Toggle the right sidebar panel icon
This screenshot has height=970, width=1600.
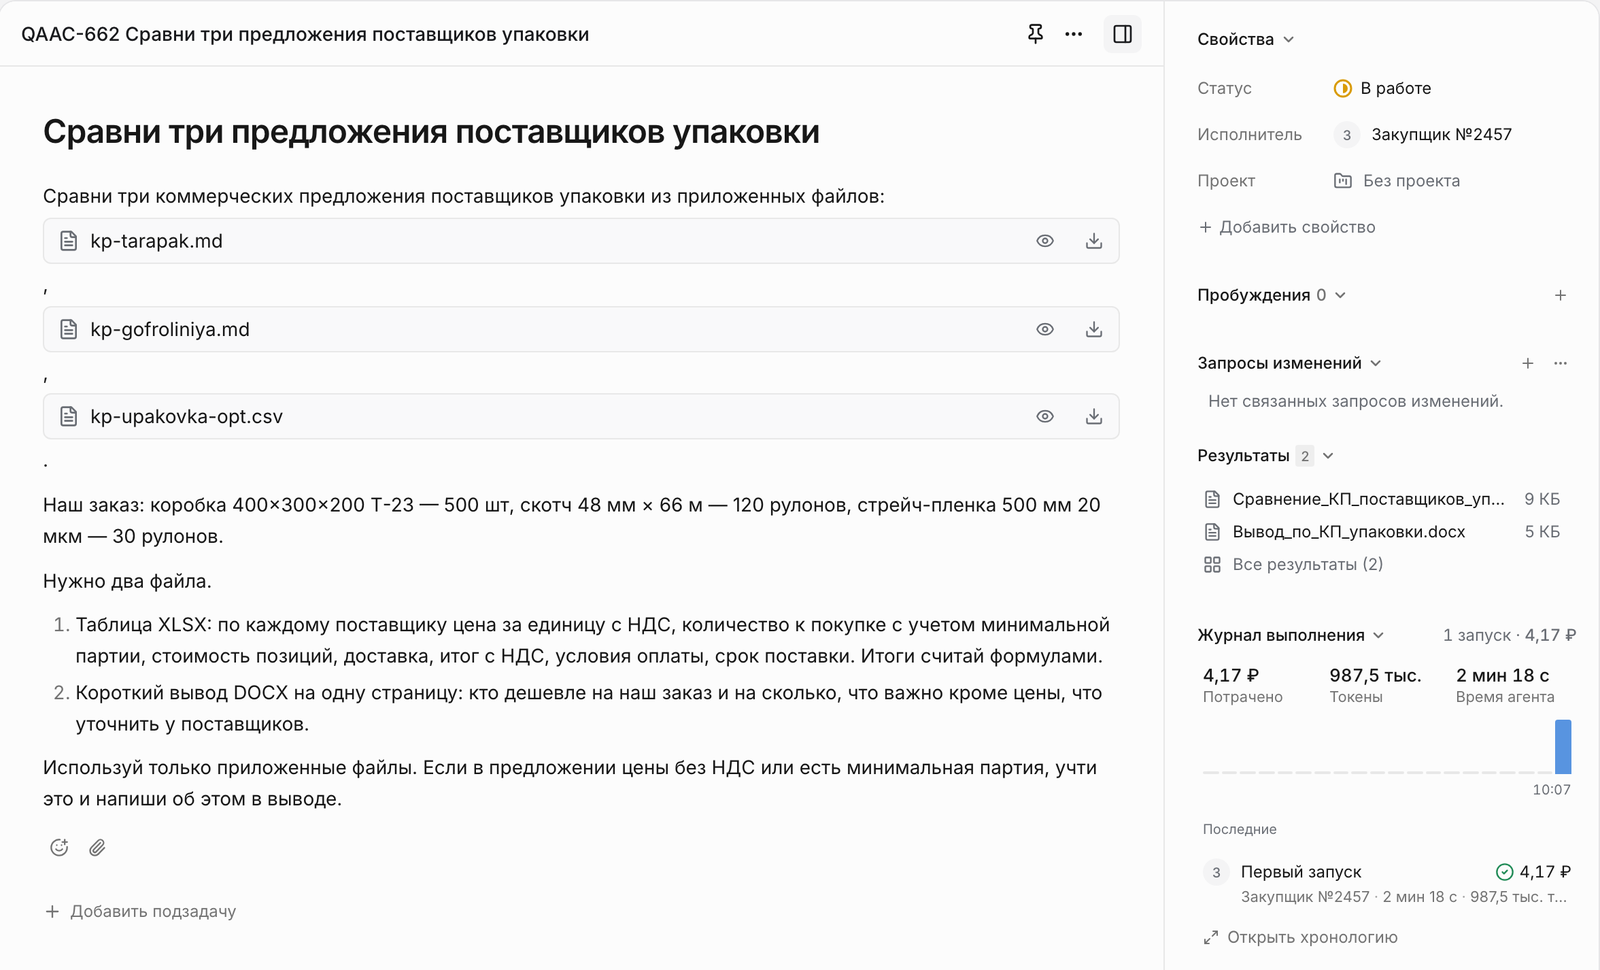[1122, 34]
